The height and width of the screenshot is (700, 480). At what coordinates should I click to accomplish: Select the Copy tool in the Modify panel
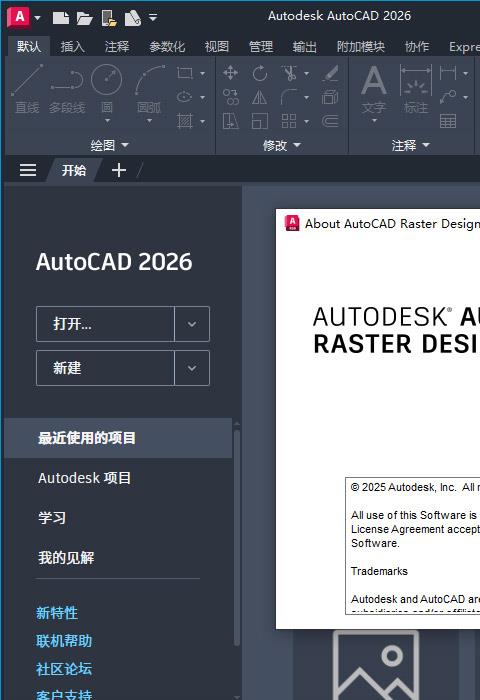tap(231, 97)
